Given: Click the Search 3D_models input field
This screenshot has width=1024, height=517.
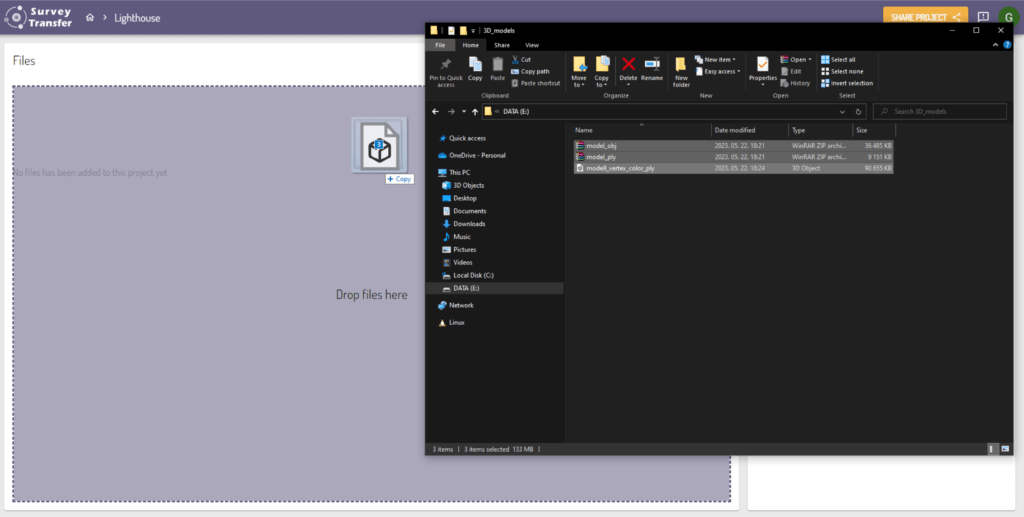Looking at the screenshot, I should pyautogui.click(x=945, y=111).
